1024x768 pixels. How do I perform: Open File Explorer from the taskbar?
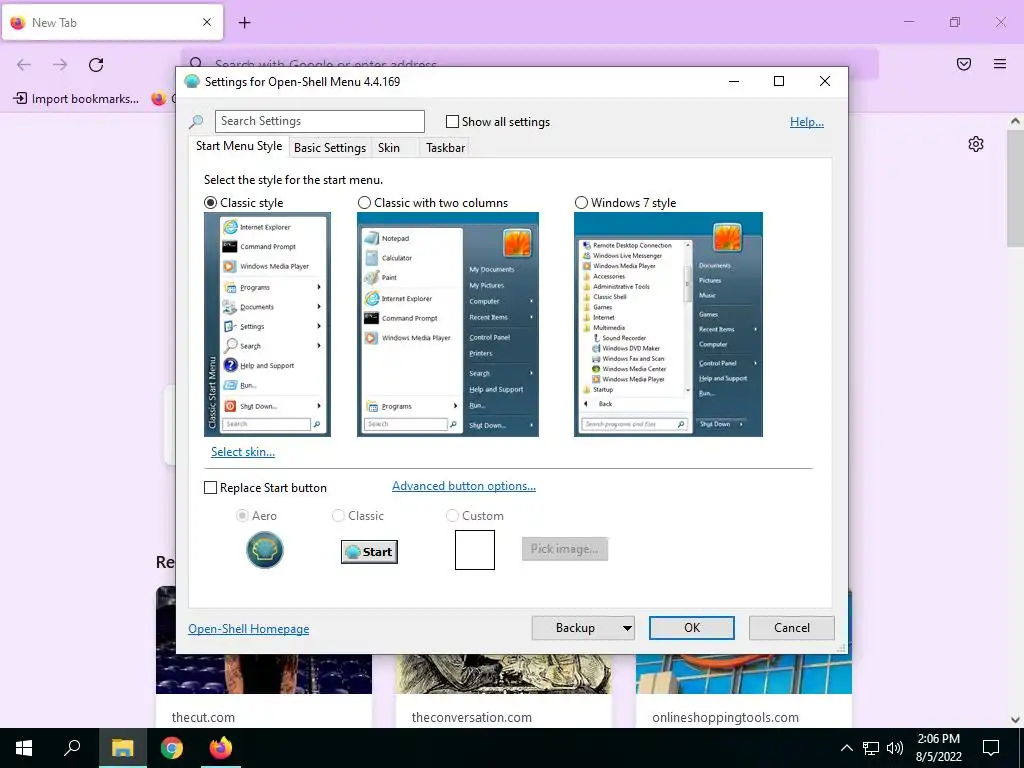[122, 748]
